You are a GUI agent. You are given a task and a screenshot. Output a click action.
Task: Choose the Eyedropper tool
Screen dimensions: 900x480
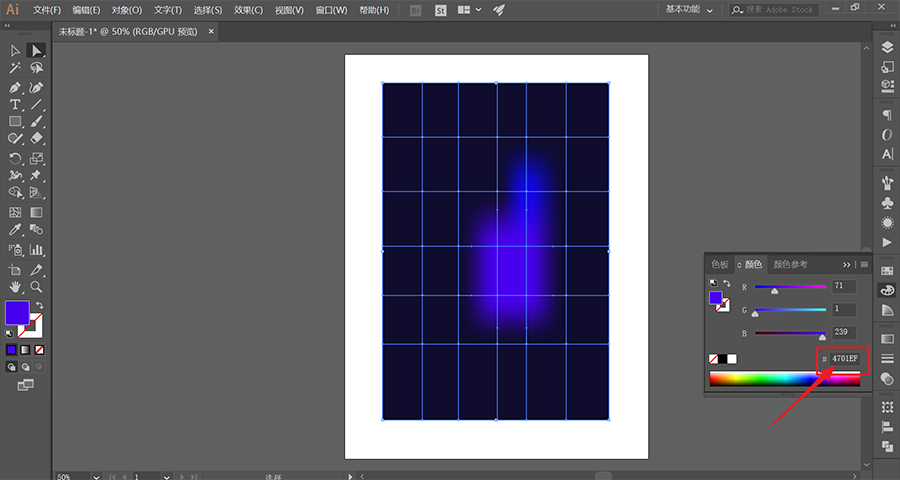click(16, 231)
